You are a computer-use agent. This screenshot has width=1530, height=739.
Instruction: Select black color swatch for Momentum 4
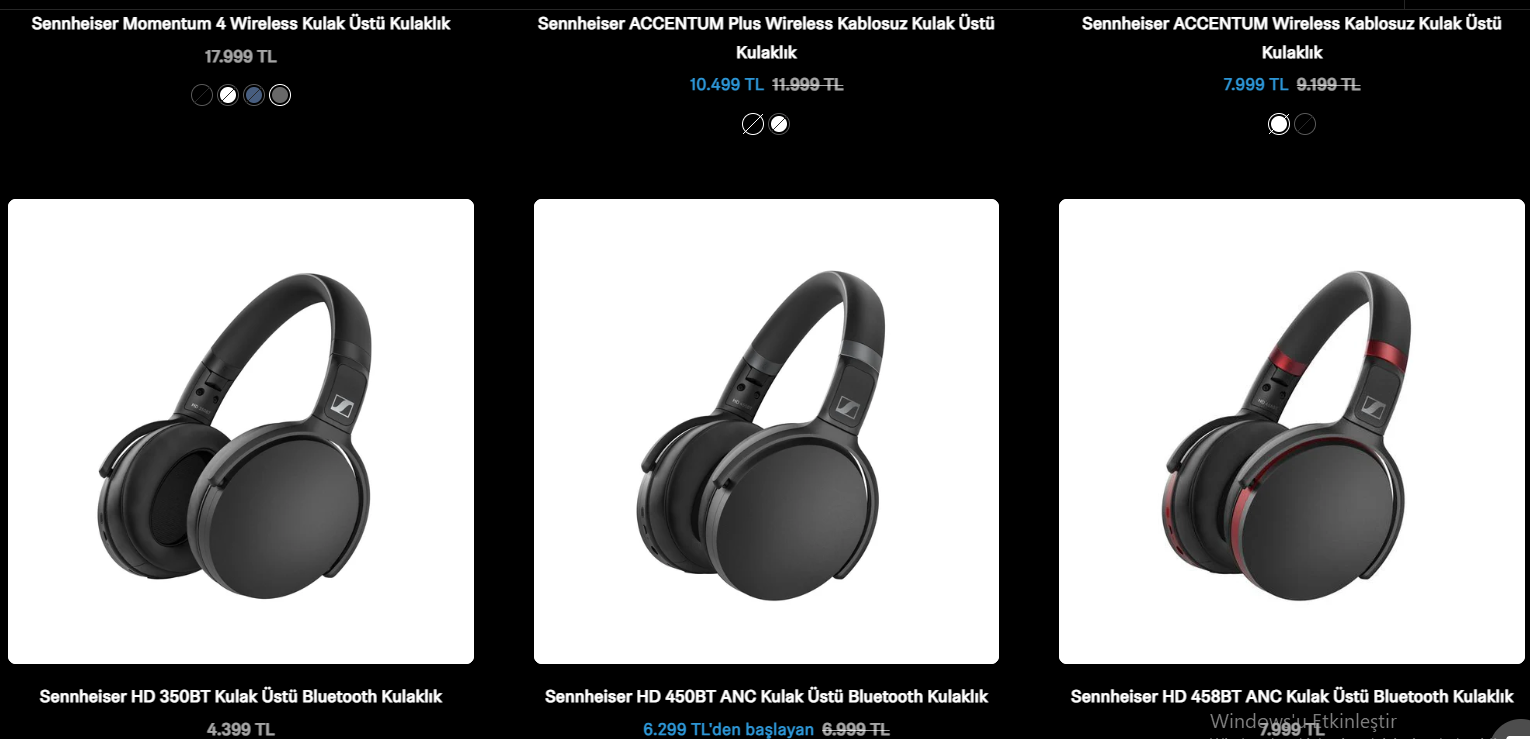click(202, 95)
